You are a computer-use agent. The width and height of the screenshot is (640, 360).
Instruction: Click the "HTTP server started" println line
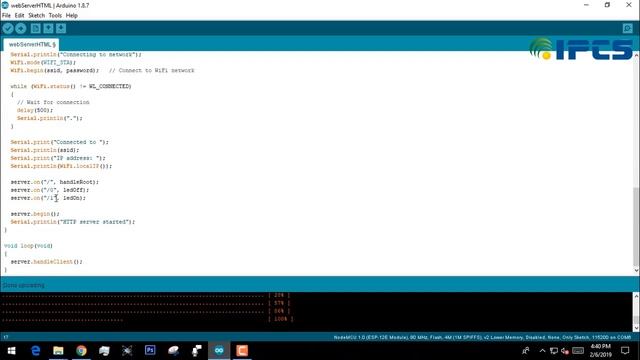click(73, 222)
